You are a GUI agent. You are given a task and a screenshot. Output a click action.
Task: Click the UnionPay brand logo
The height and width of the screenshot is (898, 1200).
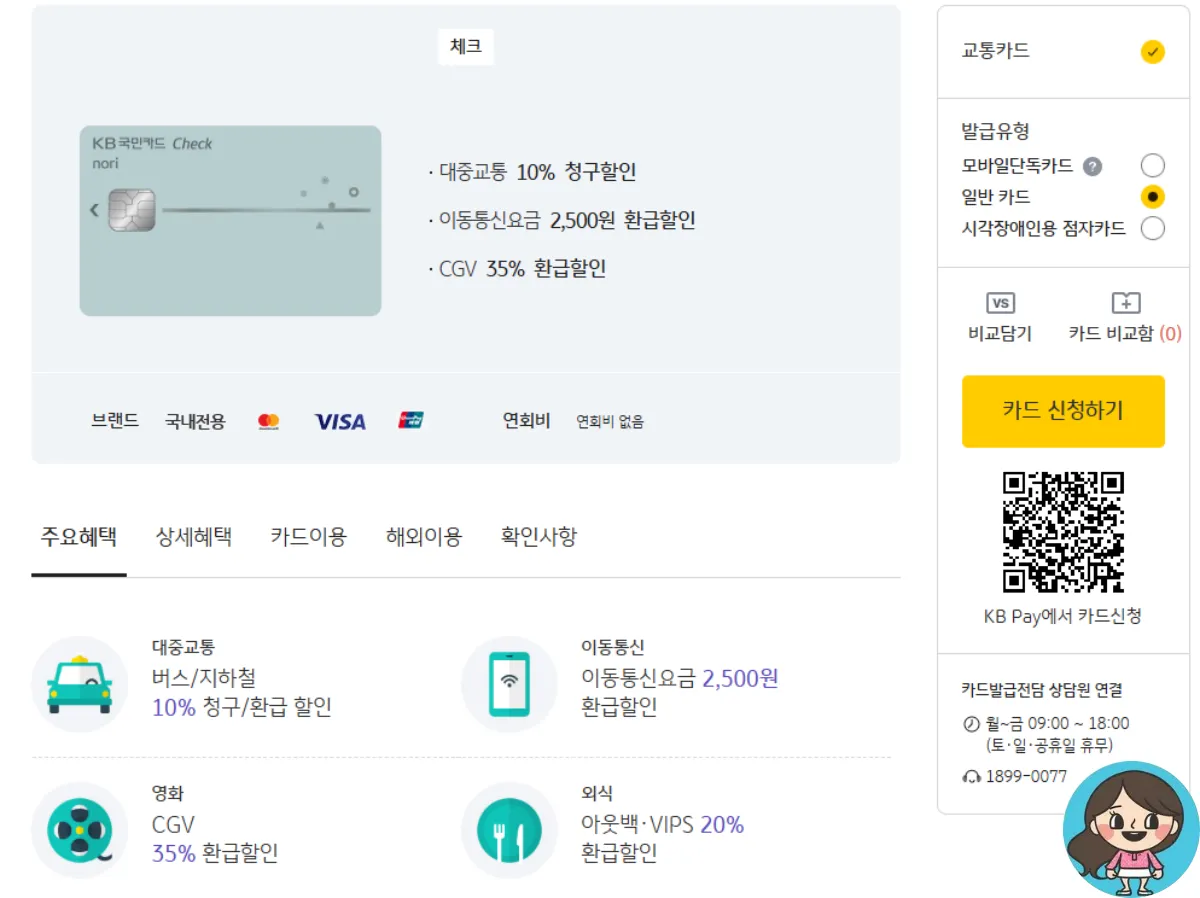(411, 421)
